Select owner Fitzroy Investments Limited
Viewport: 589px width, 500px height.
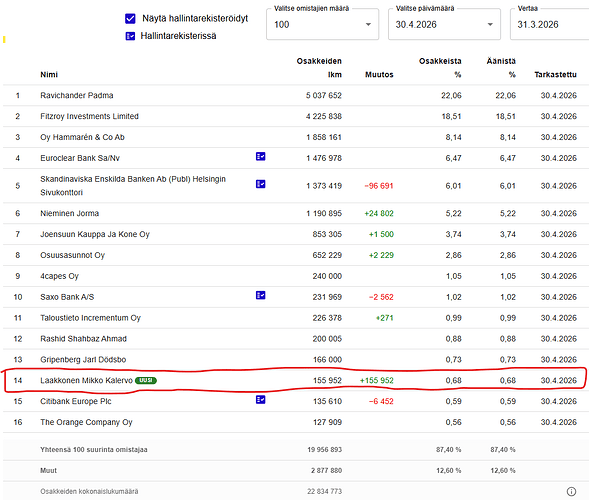point(89,116)
